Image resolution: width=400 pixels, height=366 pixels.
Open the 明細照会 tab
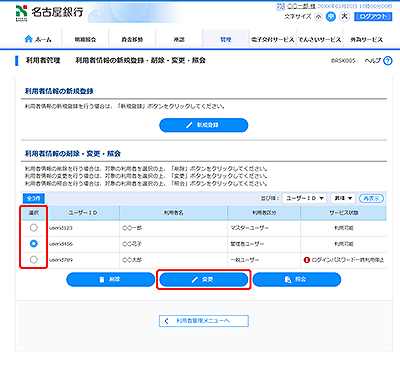point(85,39)
